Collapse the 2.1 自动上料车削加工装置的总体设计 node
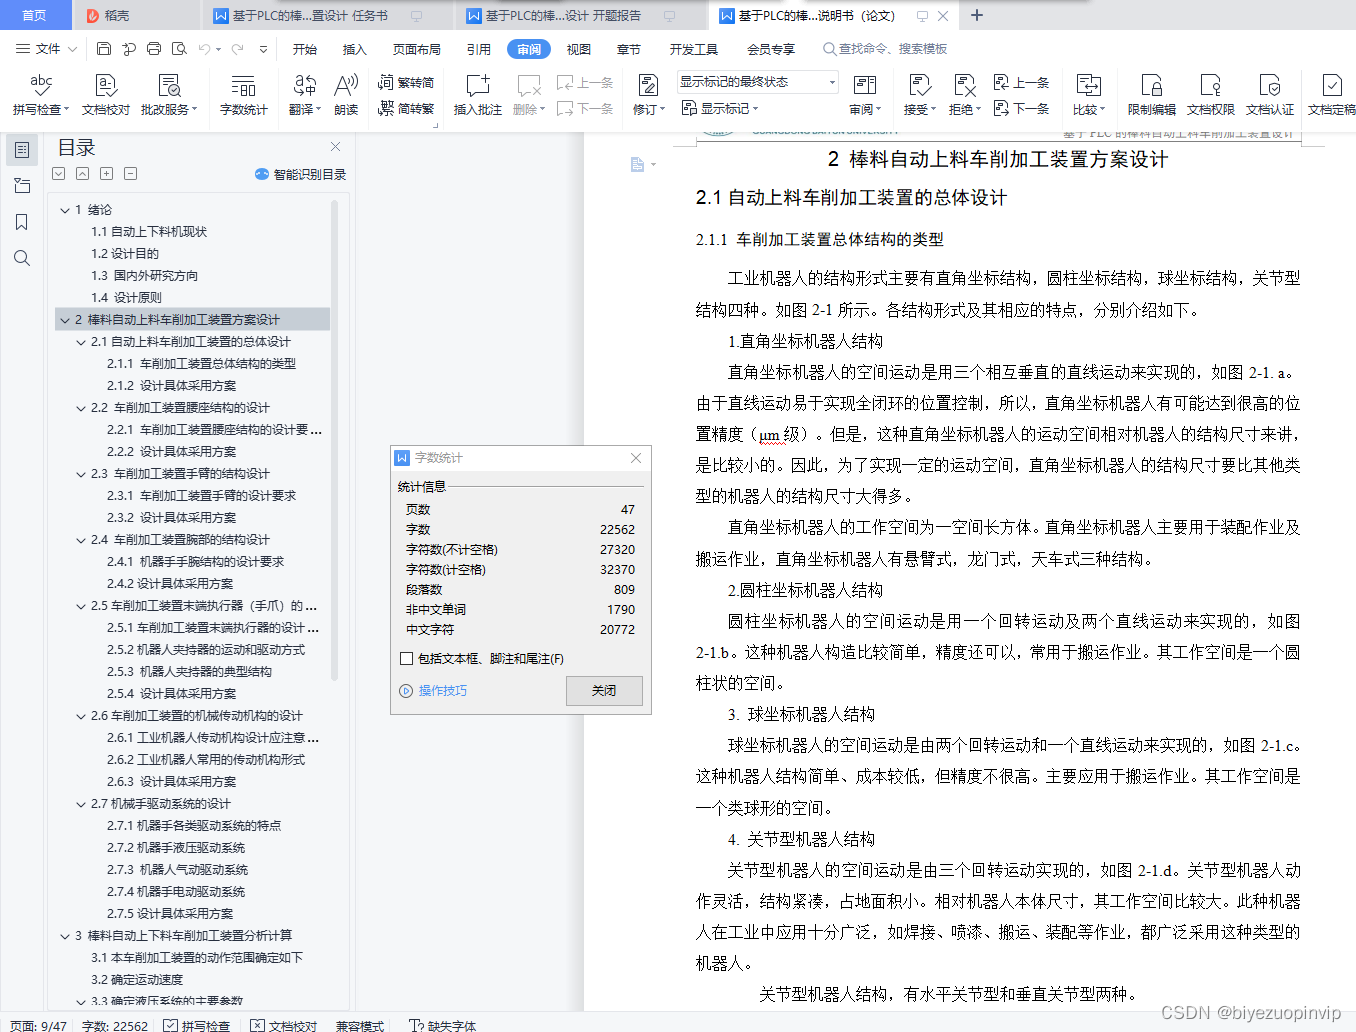1356x1032 pixels. tap(81, 342)
